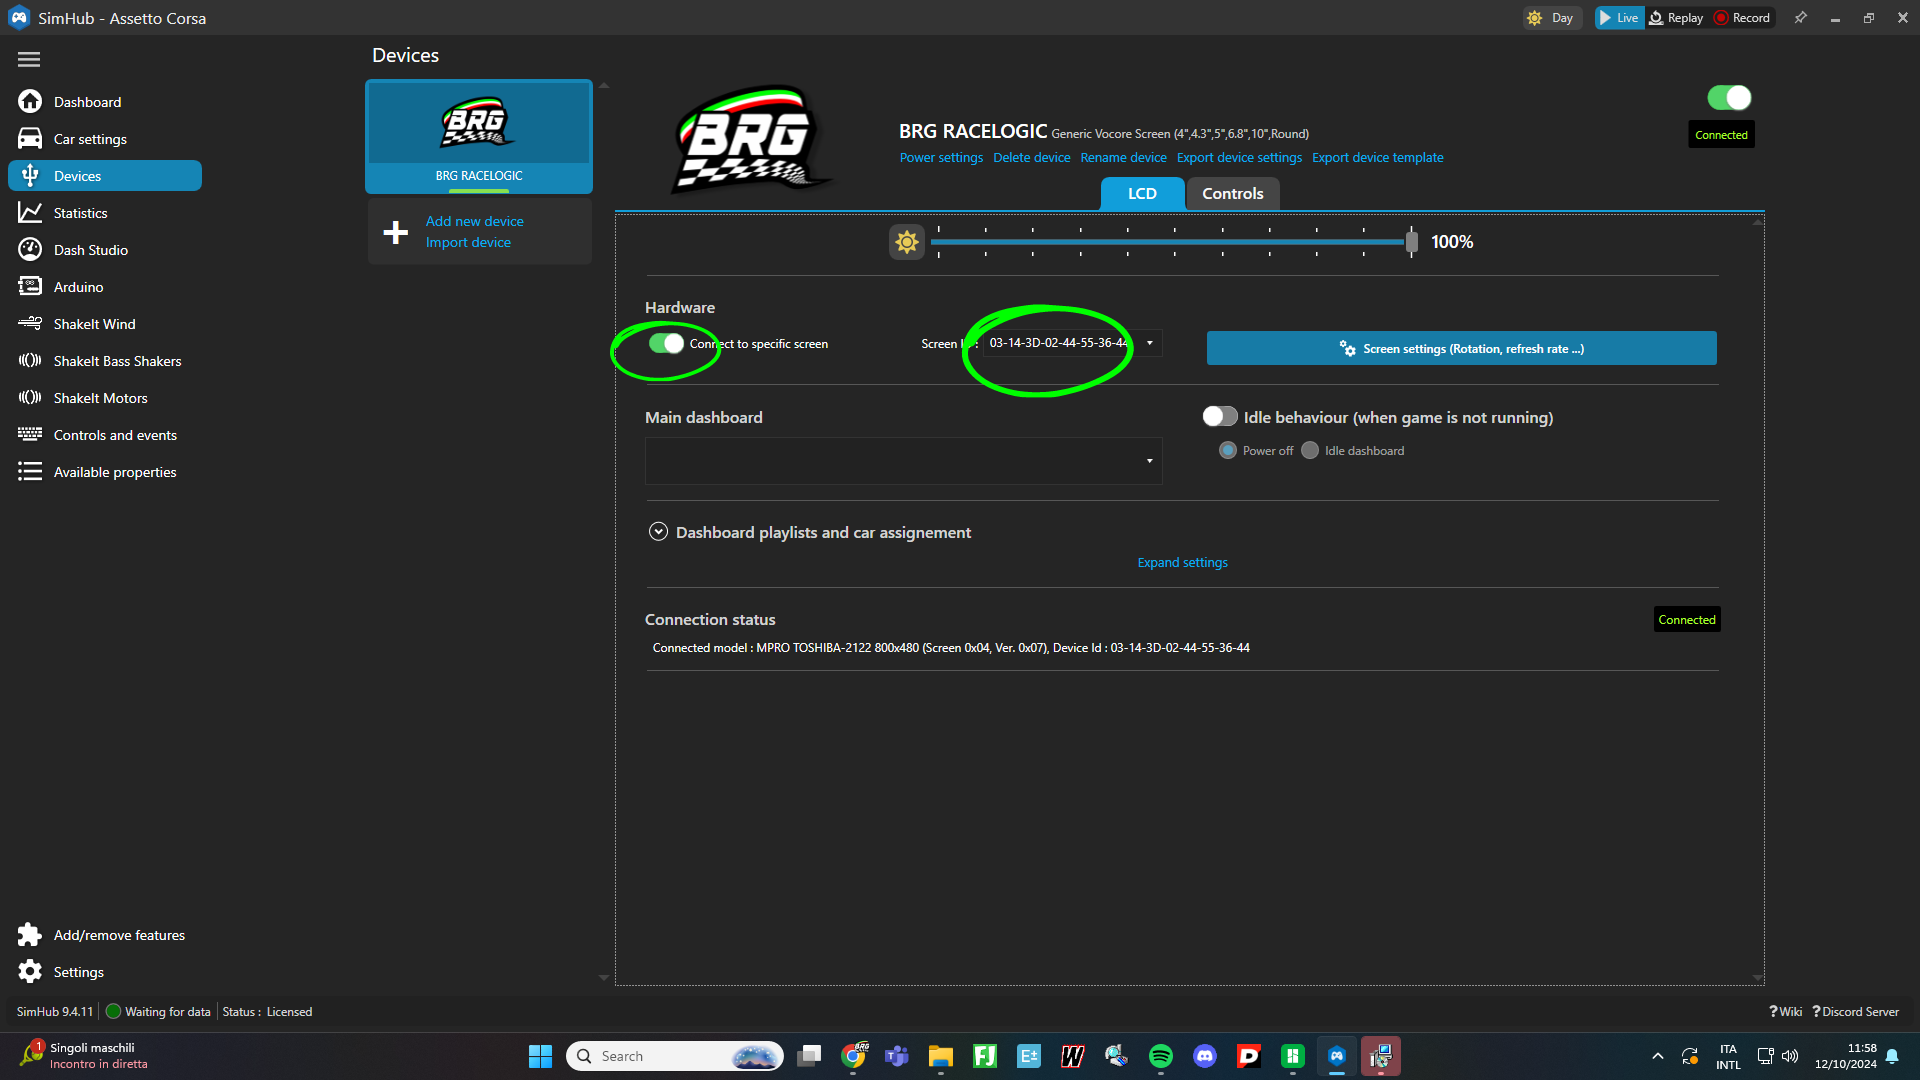Click the Settings gear icon

30,972
